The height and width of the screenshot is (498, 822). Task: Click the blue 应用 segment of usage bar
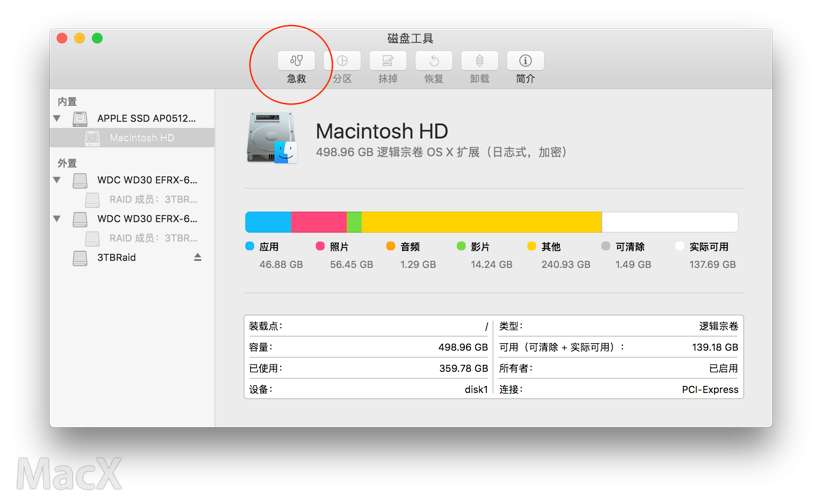click(268, 222)
